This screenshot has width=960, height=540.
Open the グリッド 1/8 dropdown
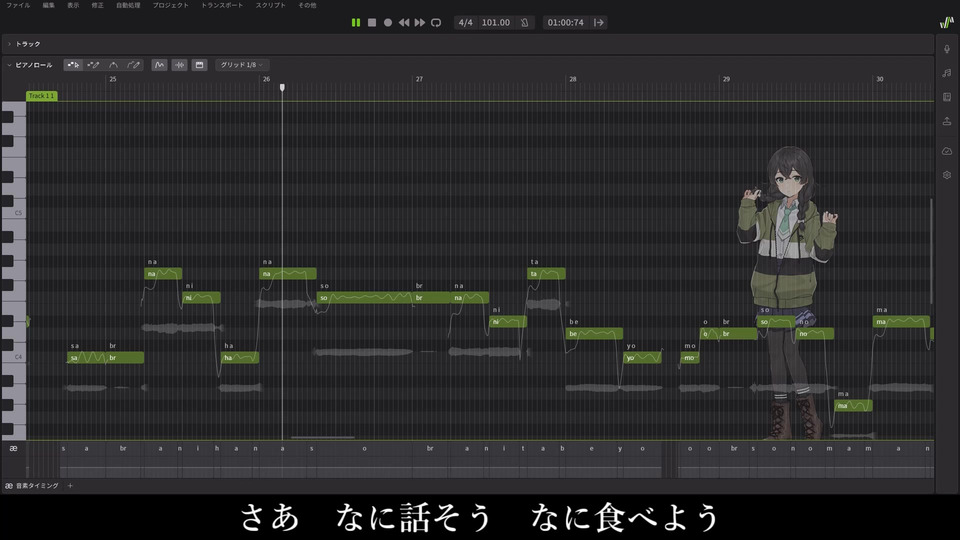coord(241,65)
